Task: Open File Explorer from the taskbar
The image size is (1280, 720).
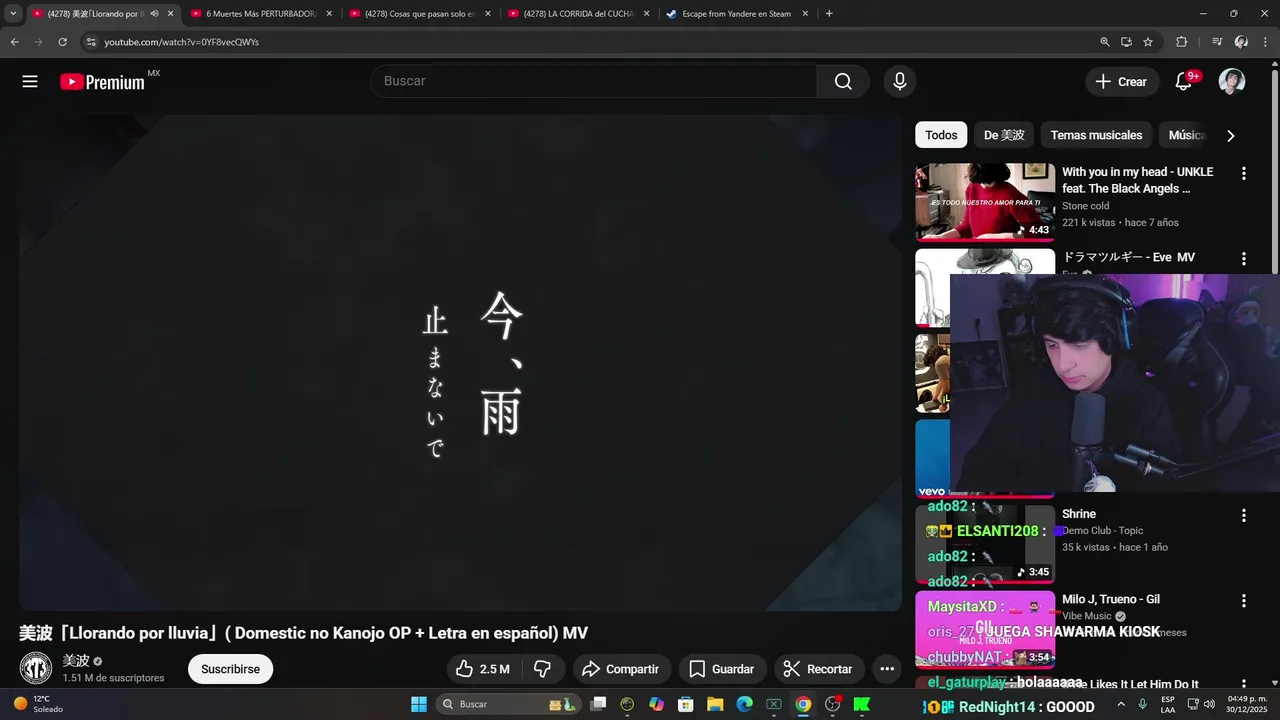Action: 715,704
